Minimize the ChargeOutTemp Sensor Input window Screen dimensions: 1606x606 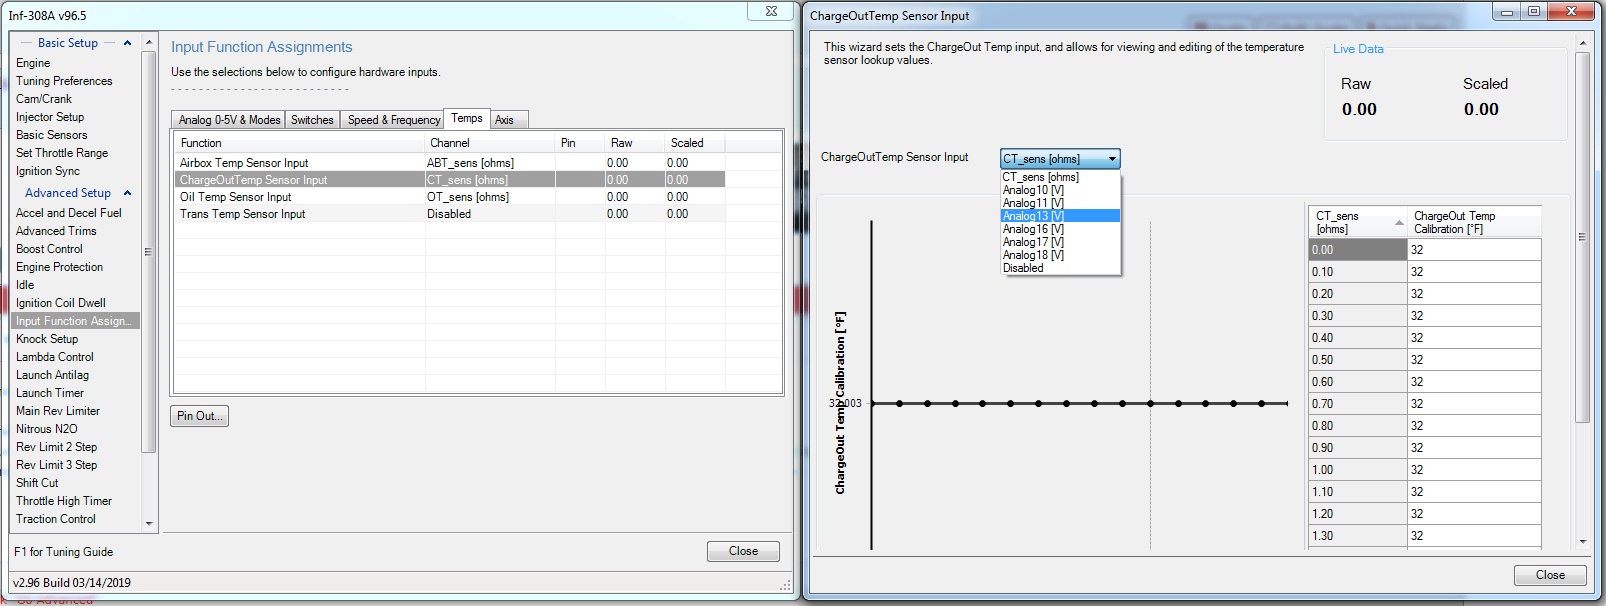point(1507,12)
